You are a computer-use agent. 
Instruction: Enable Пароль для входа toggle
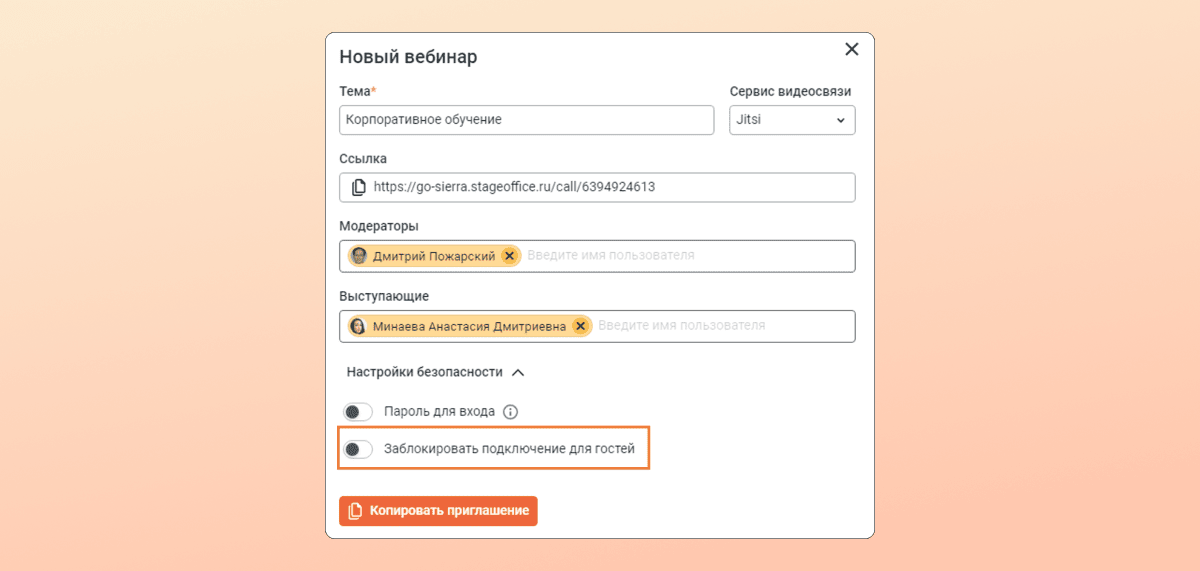pyautogui.click(x=358, y=412)
